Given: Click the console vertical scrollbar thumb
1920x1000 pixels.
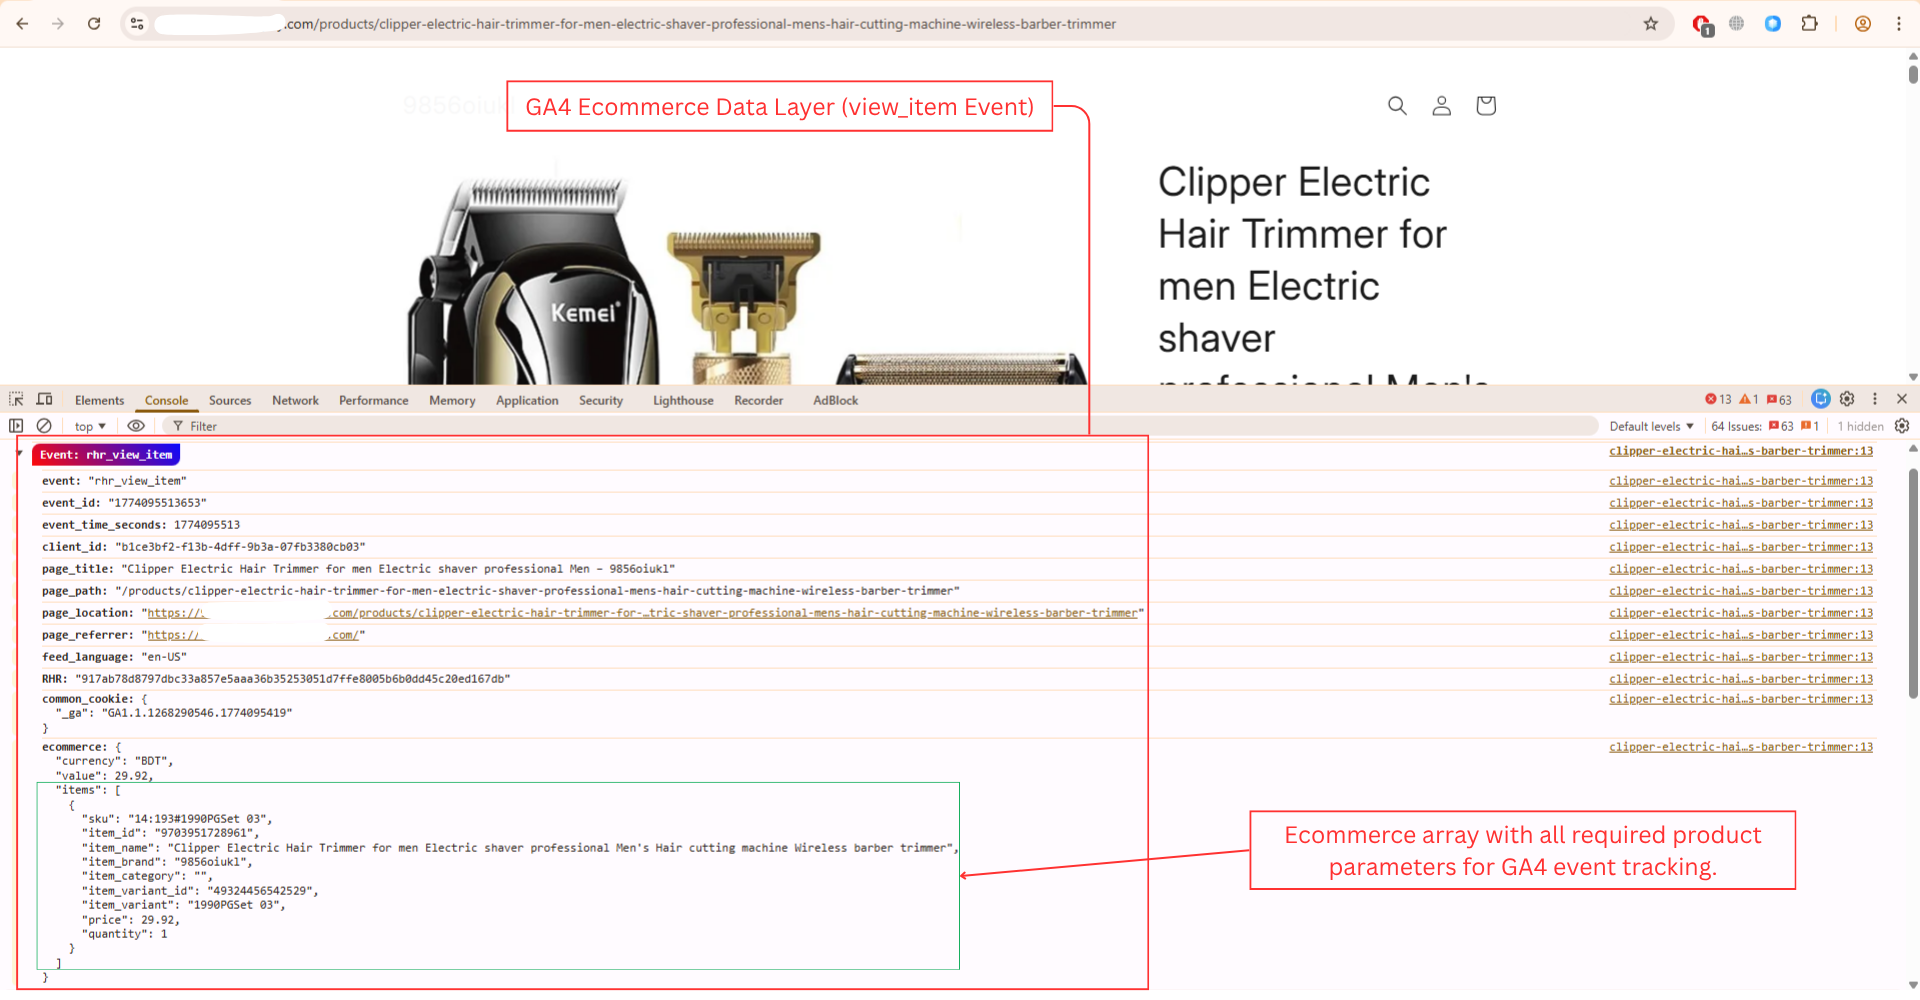Looking at the screenshot, I should (x=1913, y=583).
